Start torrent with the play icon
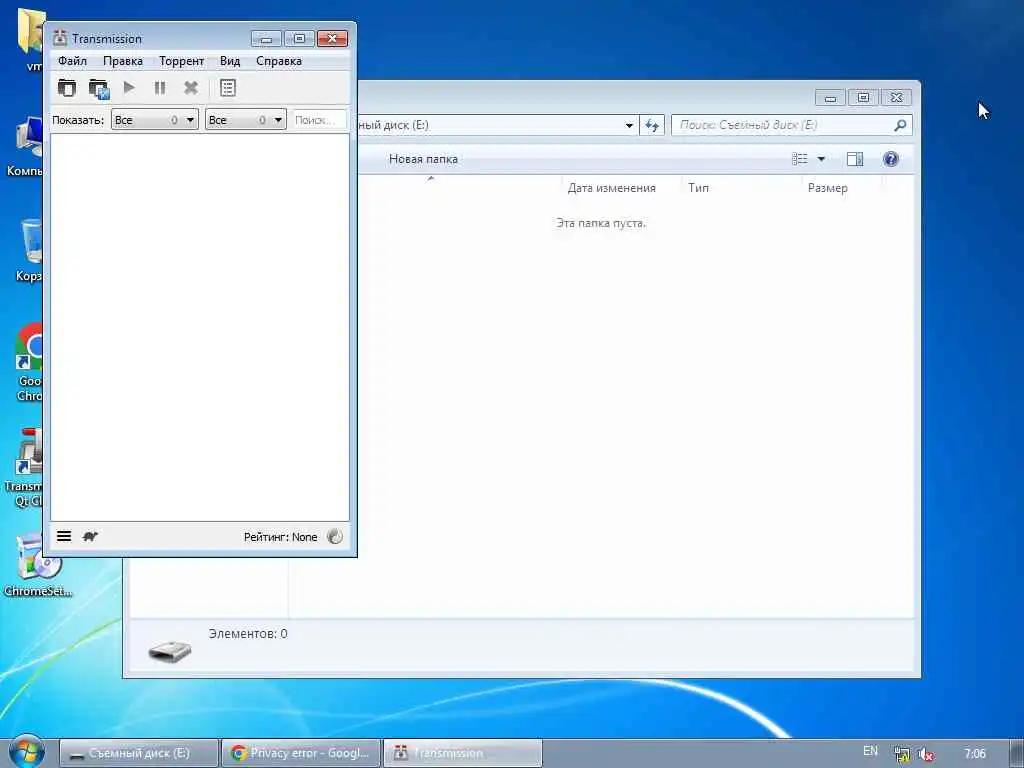 click(129, 87)
